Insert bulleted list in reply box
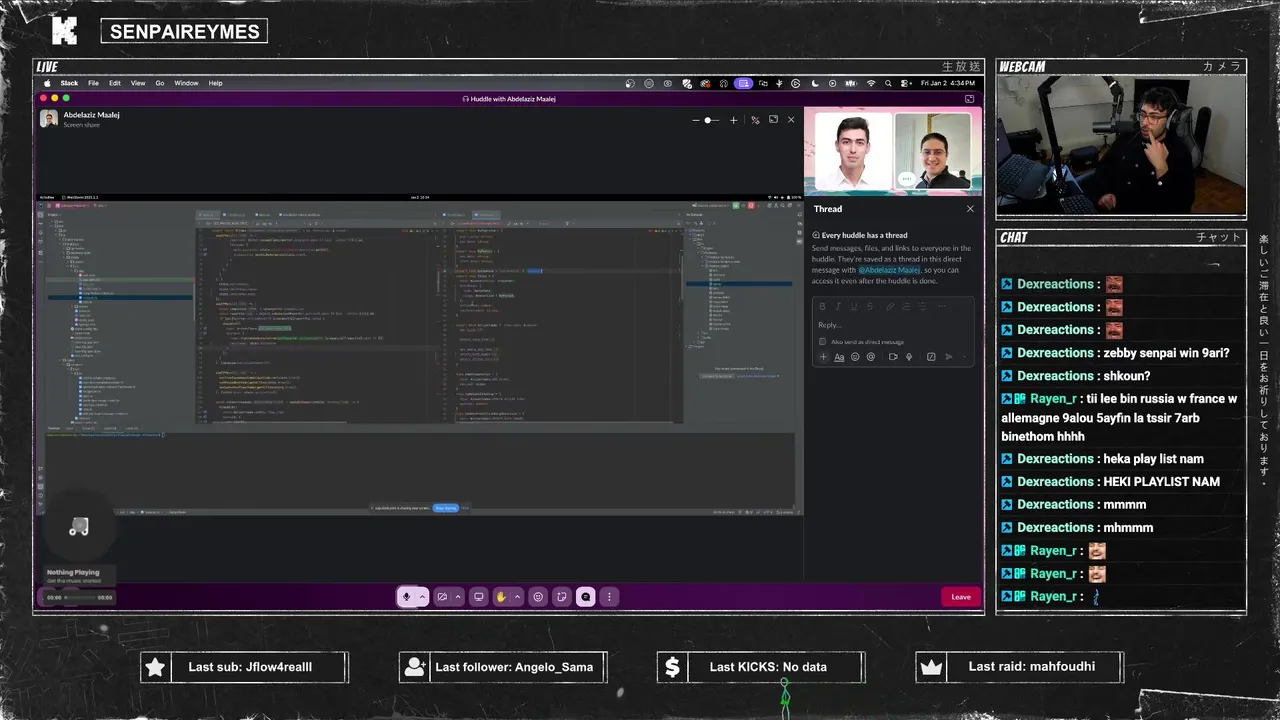This screenshot has width=1280, height=720. [920, 306]
